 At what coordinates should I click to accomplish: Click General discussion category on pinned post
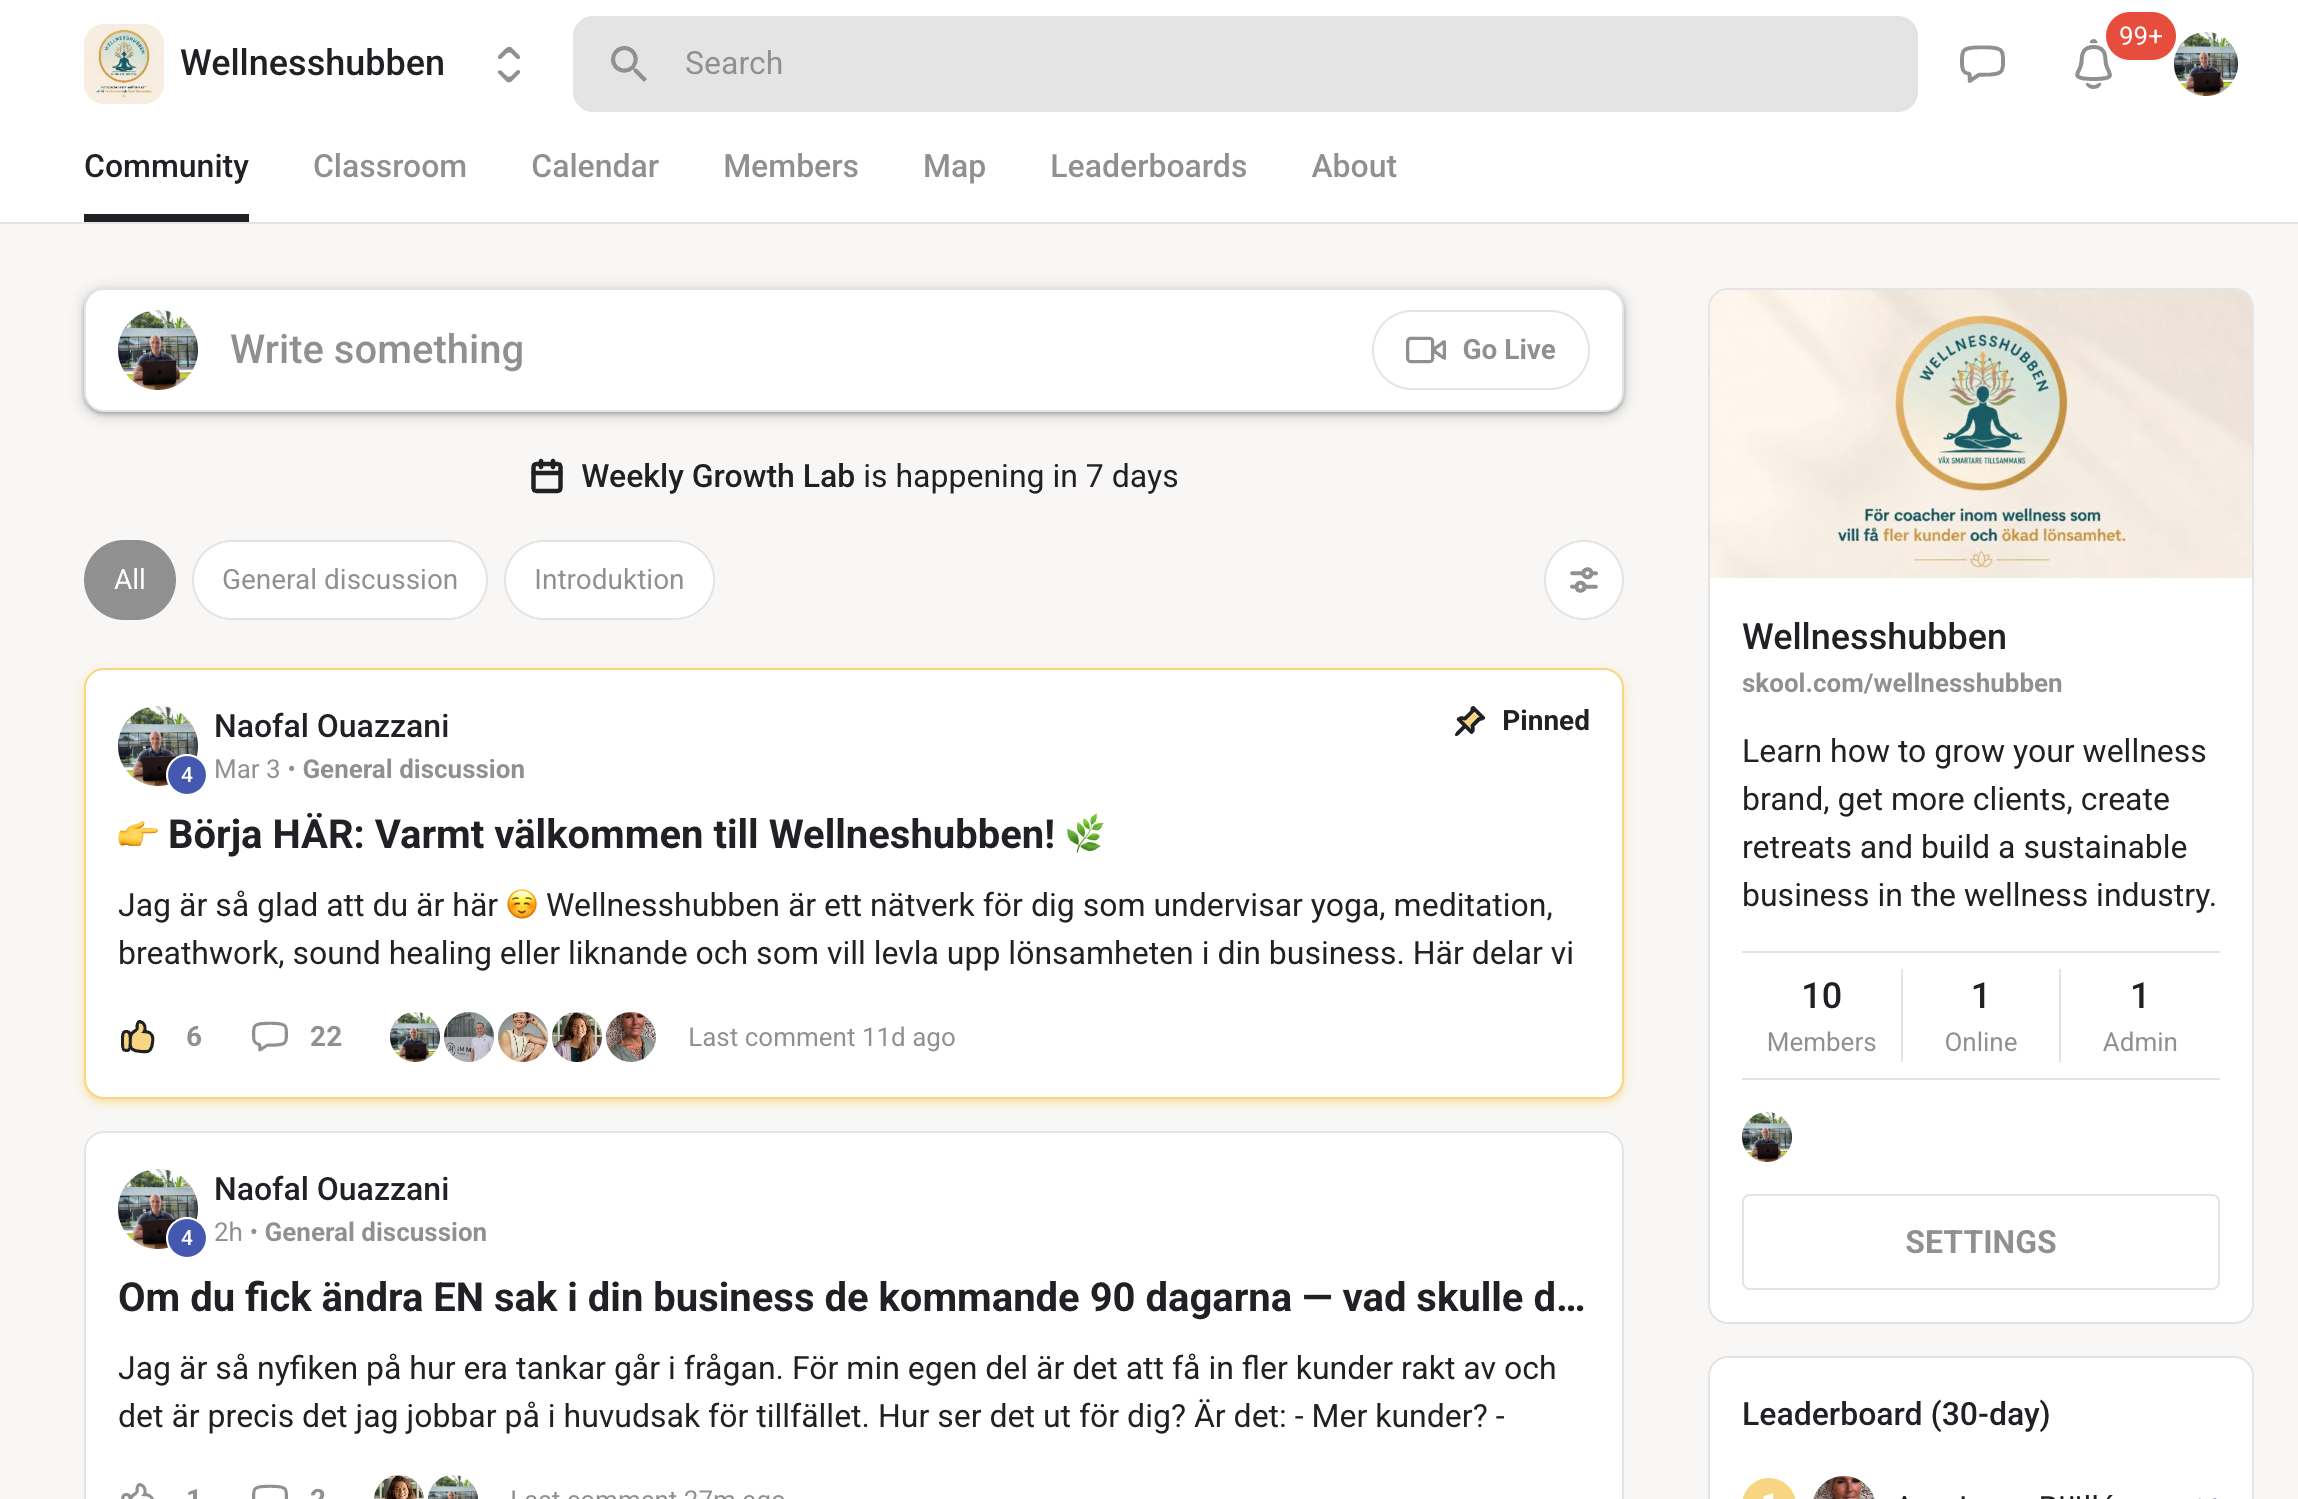point(414,769)
